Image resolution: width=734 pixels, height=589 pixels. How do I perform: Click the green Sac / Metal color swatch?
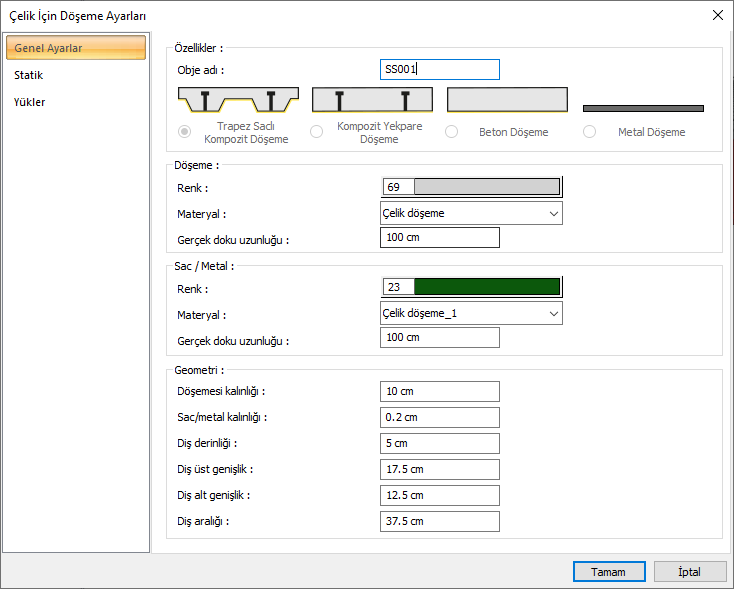[x=486, y=287]
